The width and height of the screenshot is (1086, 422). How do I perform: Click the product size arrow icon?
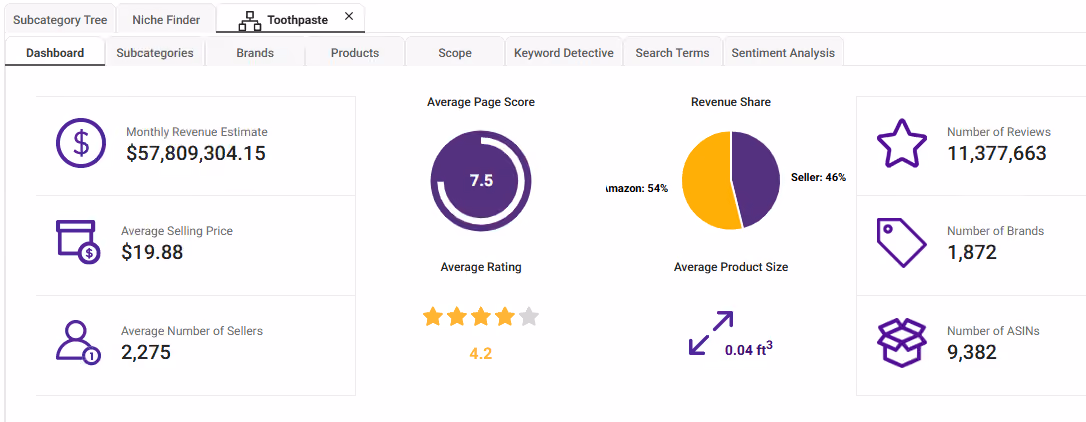pyautogui.click(x=711, y=333)
